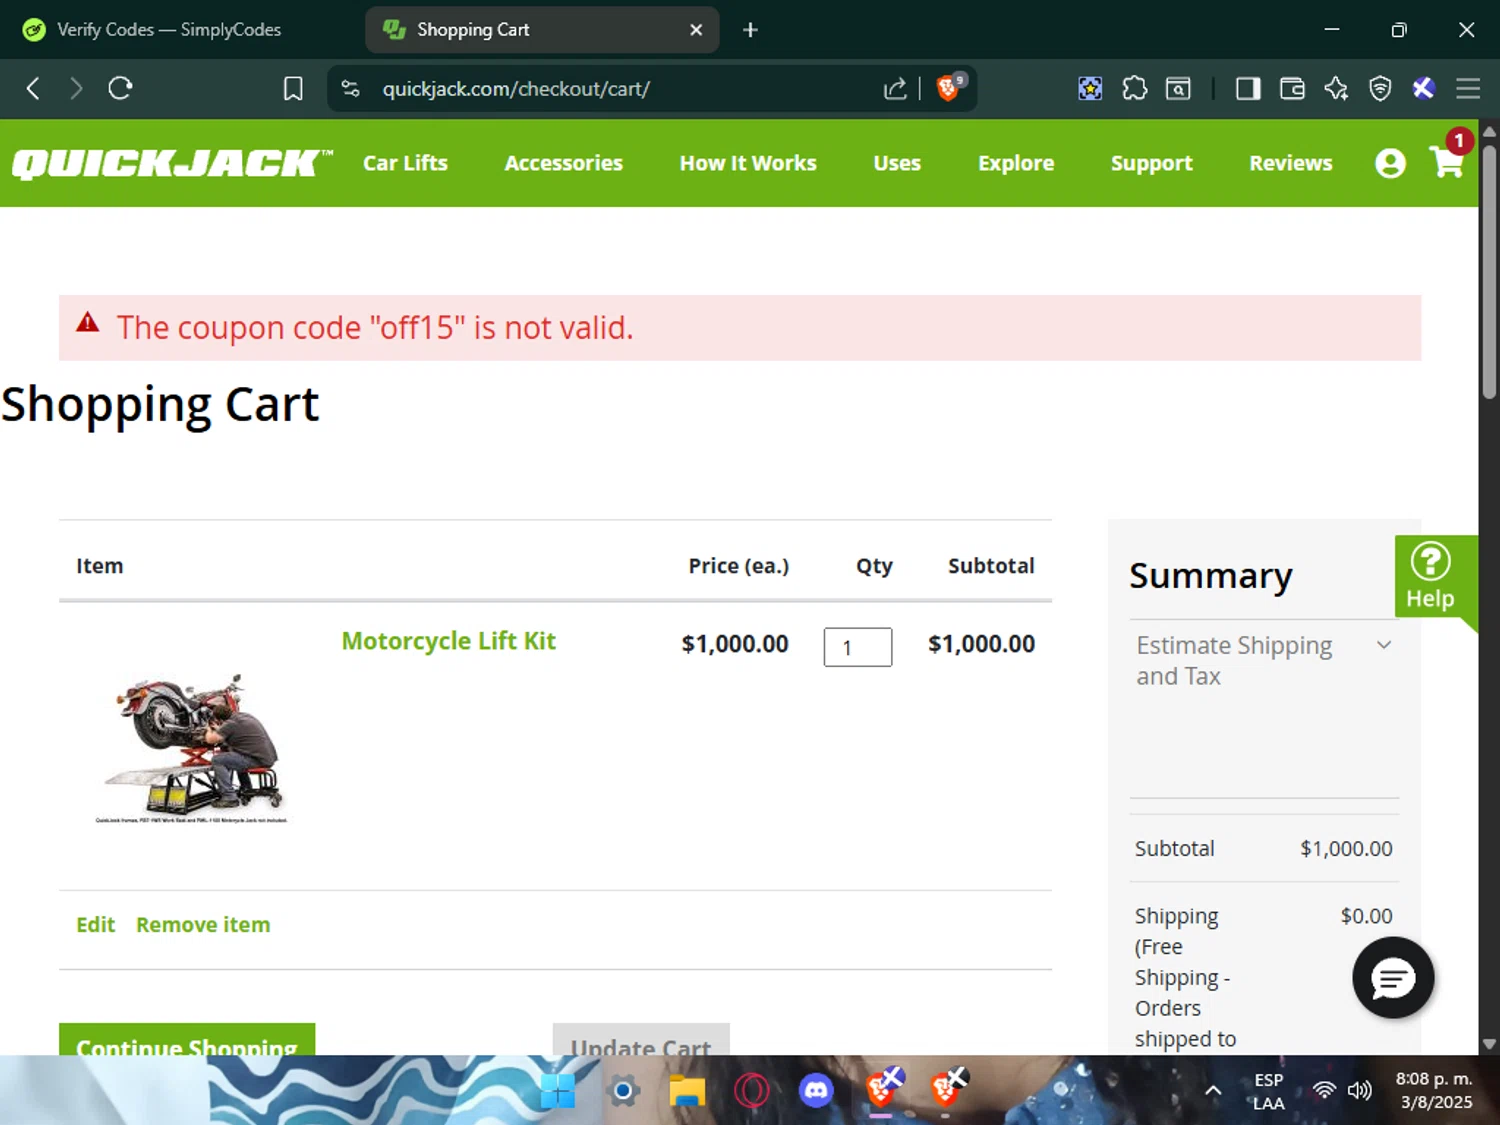Click the quantity input field
This screenshot has width=1500, height=1125.
[x=858, y=647]
